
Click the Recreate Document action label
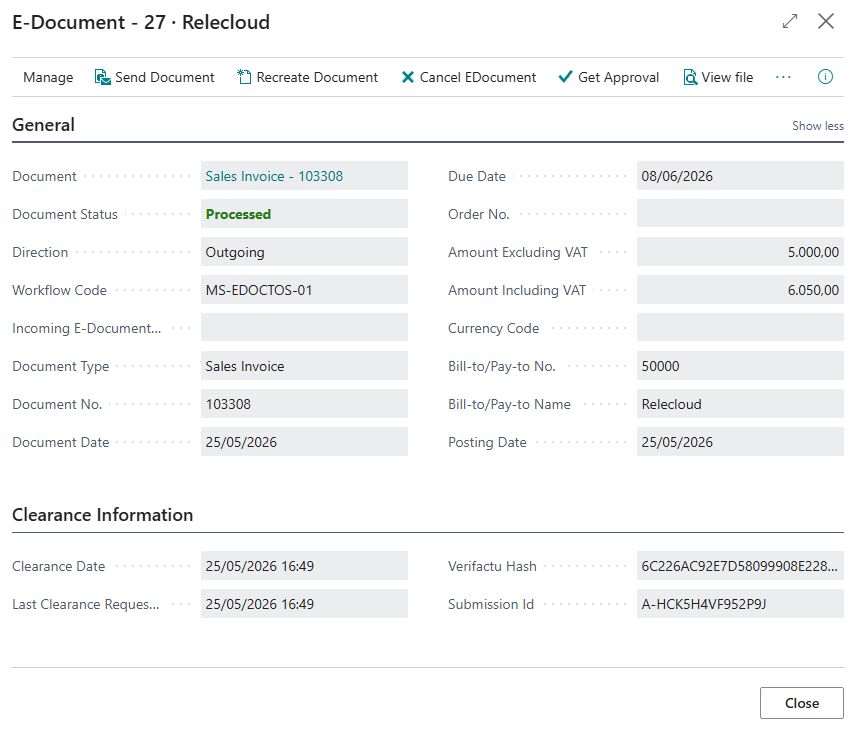(317, 77)
